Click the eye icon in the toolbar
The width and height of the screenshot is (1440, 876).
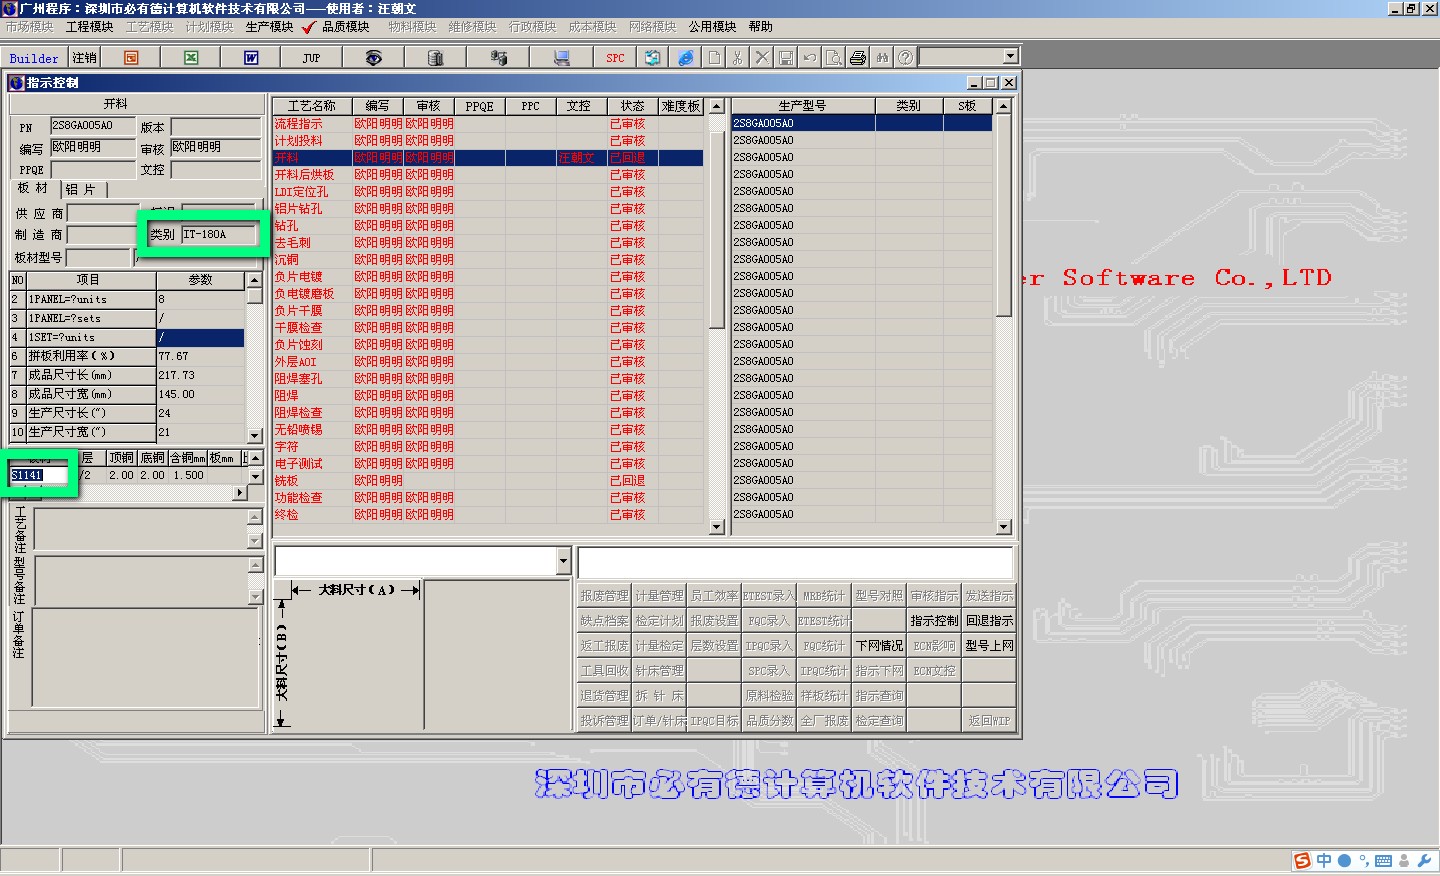coord(373,58)
